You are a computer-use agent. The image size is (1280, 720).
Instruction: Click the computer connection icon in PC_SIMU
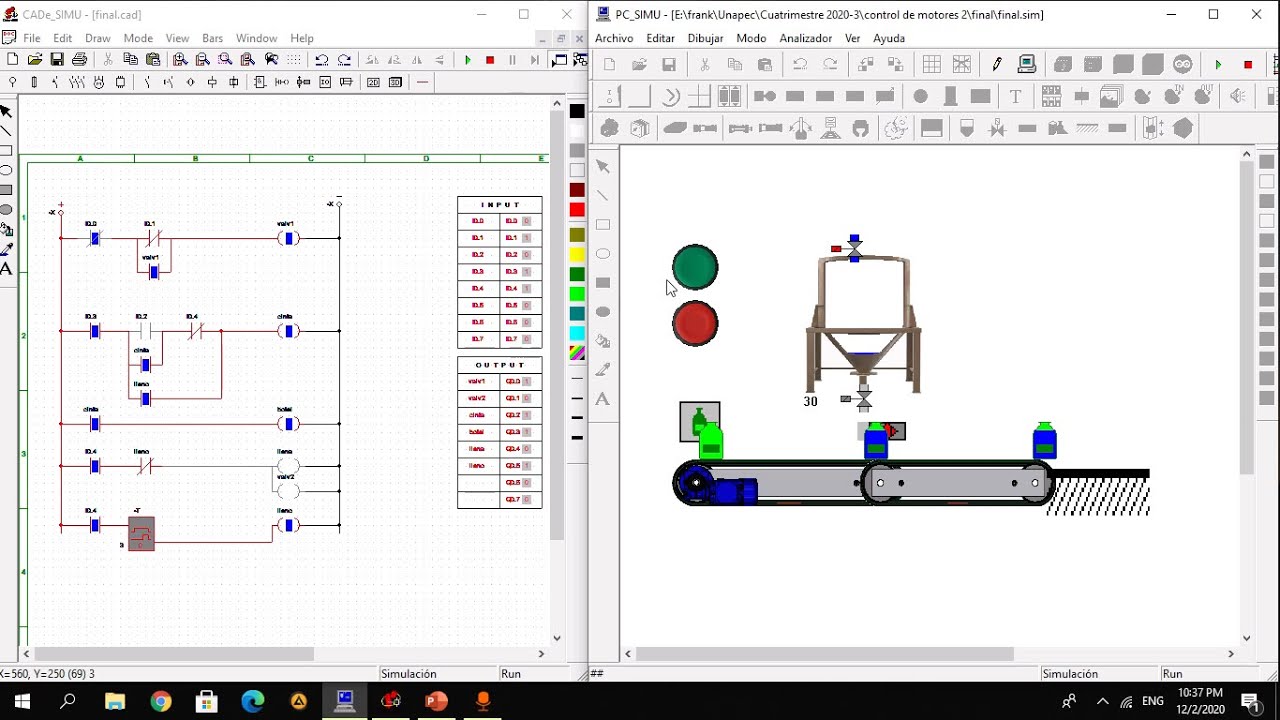tap(1027, 65)
